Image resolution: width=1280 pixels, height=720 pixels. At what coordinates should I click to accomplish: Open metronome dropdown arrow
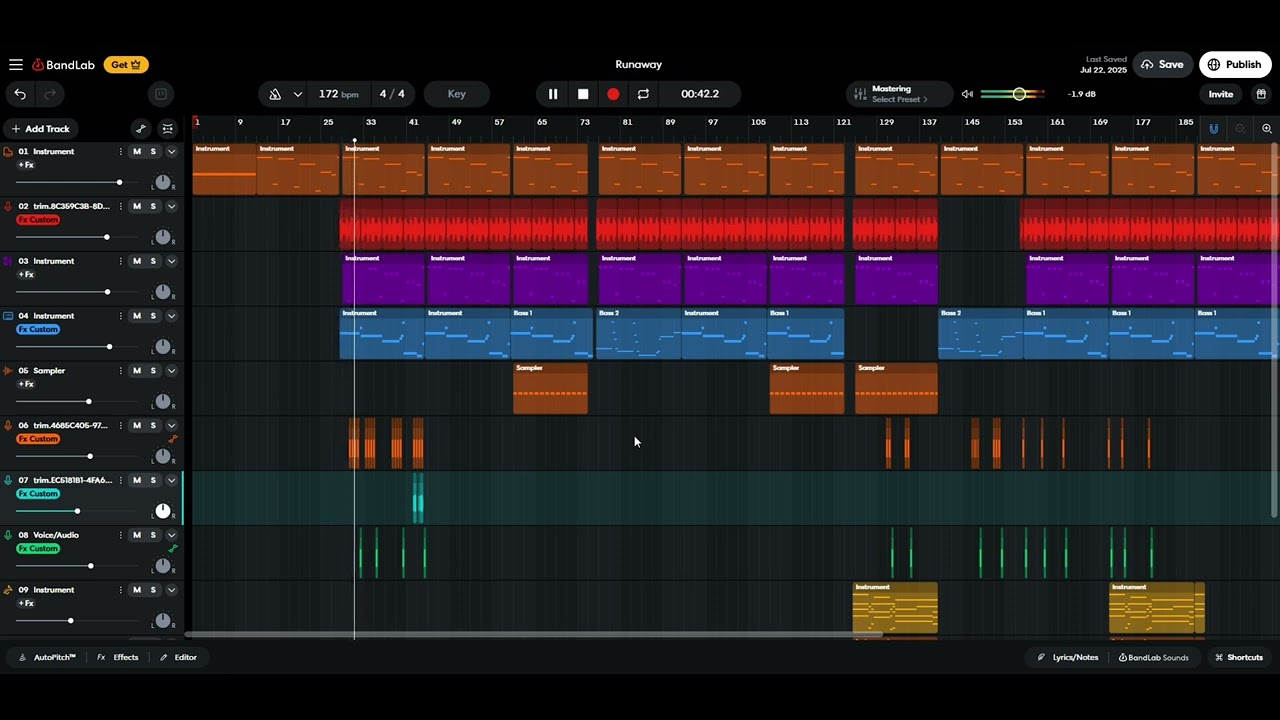coord(298,94)
